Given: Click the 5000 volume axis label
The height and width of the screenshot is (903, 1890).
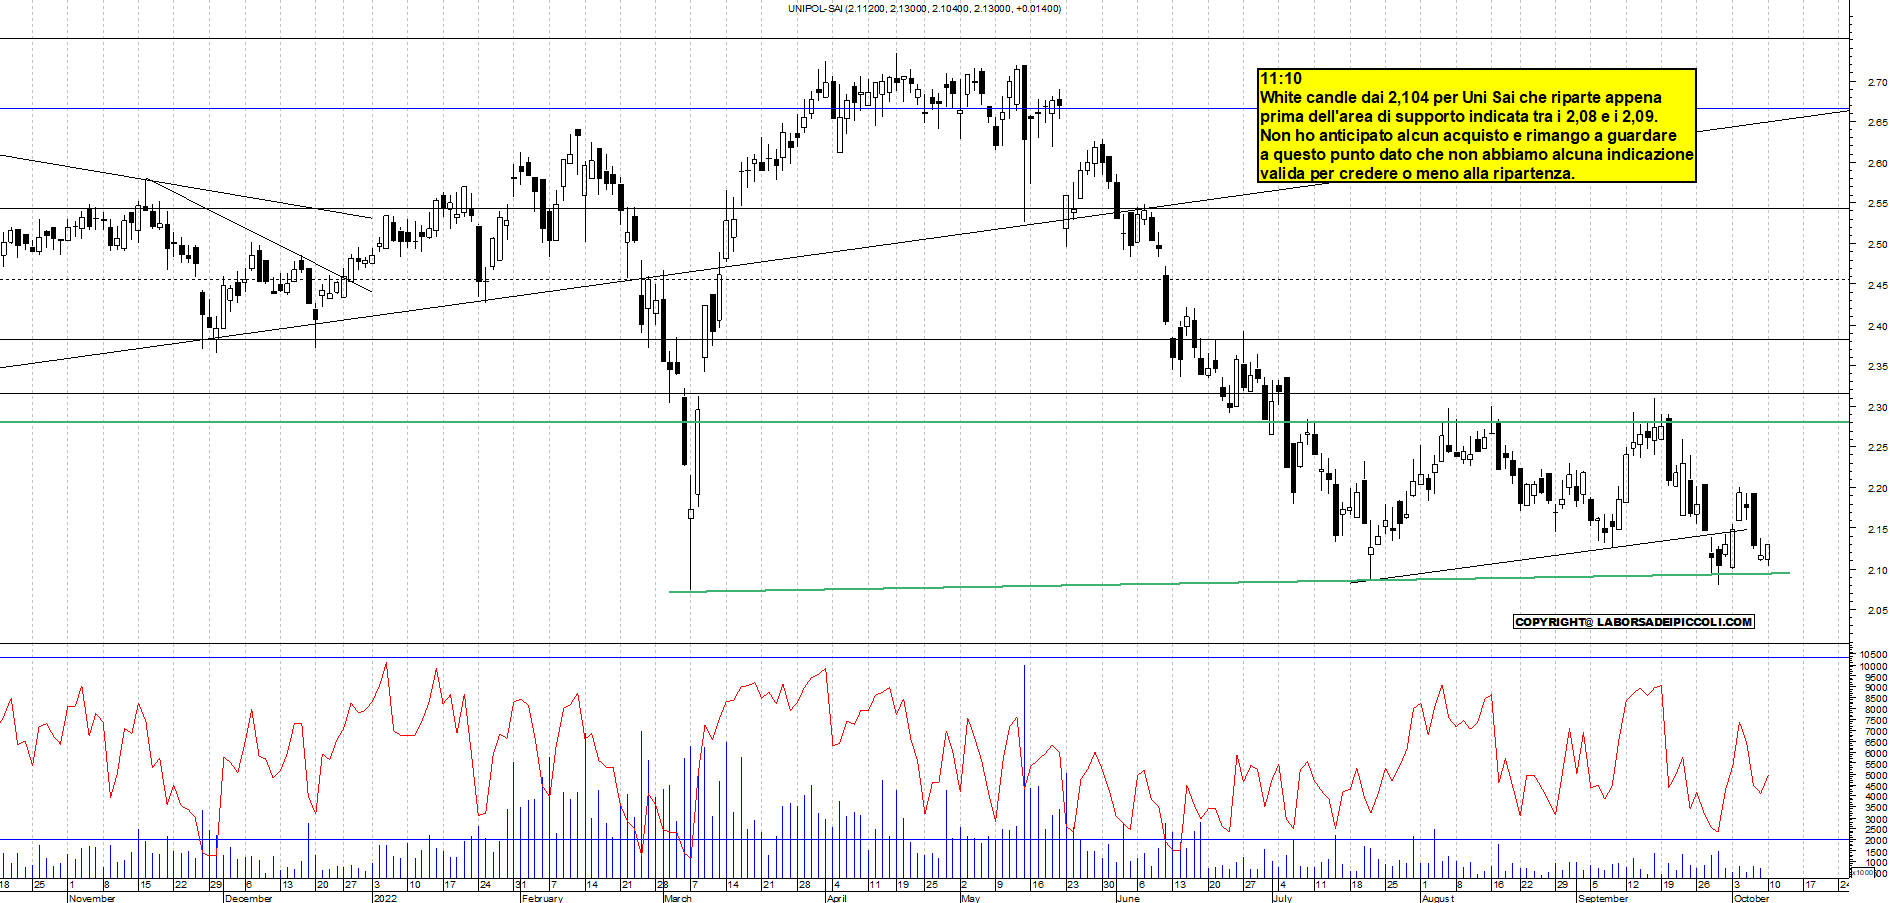Looking at the screenshot, I should (1874, 776).
